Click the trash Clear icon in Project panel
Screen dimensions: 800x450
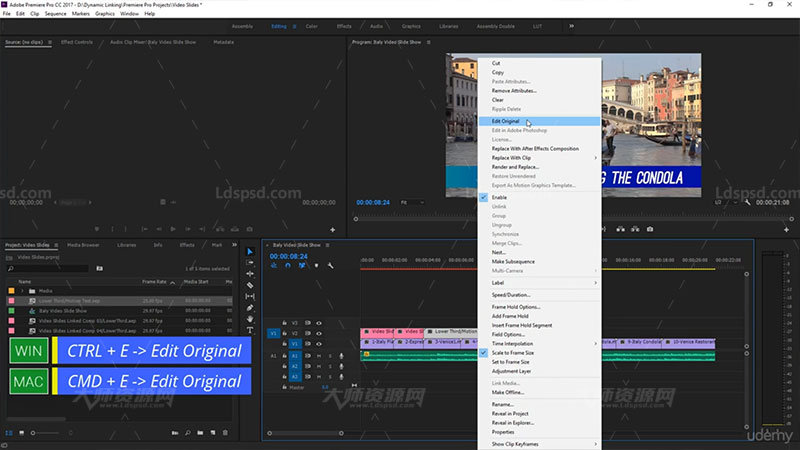226,433
